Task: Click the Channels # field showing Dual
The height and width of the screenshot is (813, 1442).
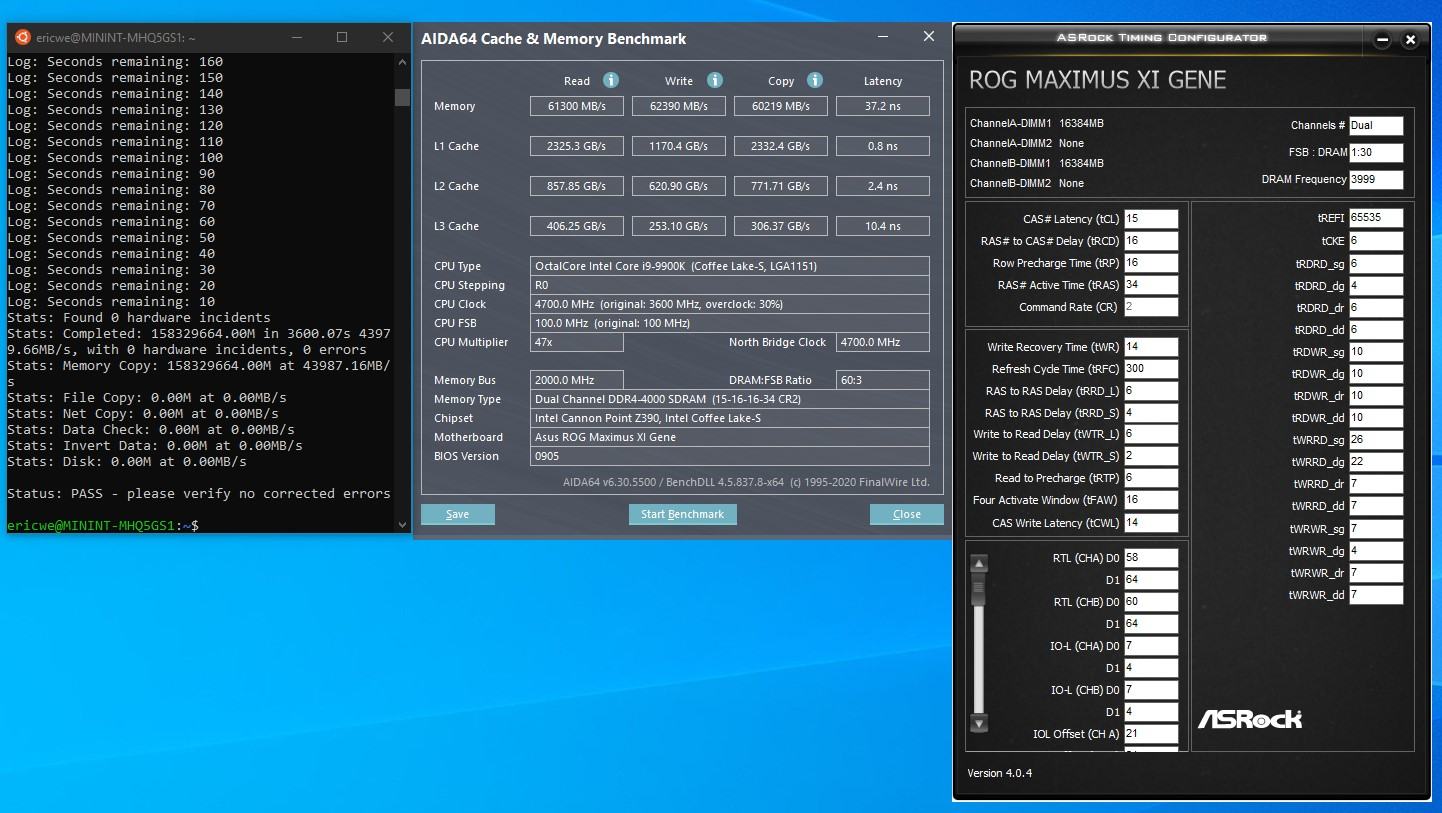Action: point(1376,126)
